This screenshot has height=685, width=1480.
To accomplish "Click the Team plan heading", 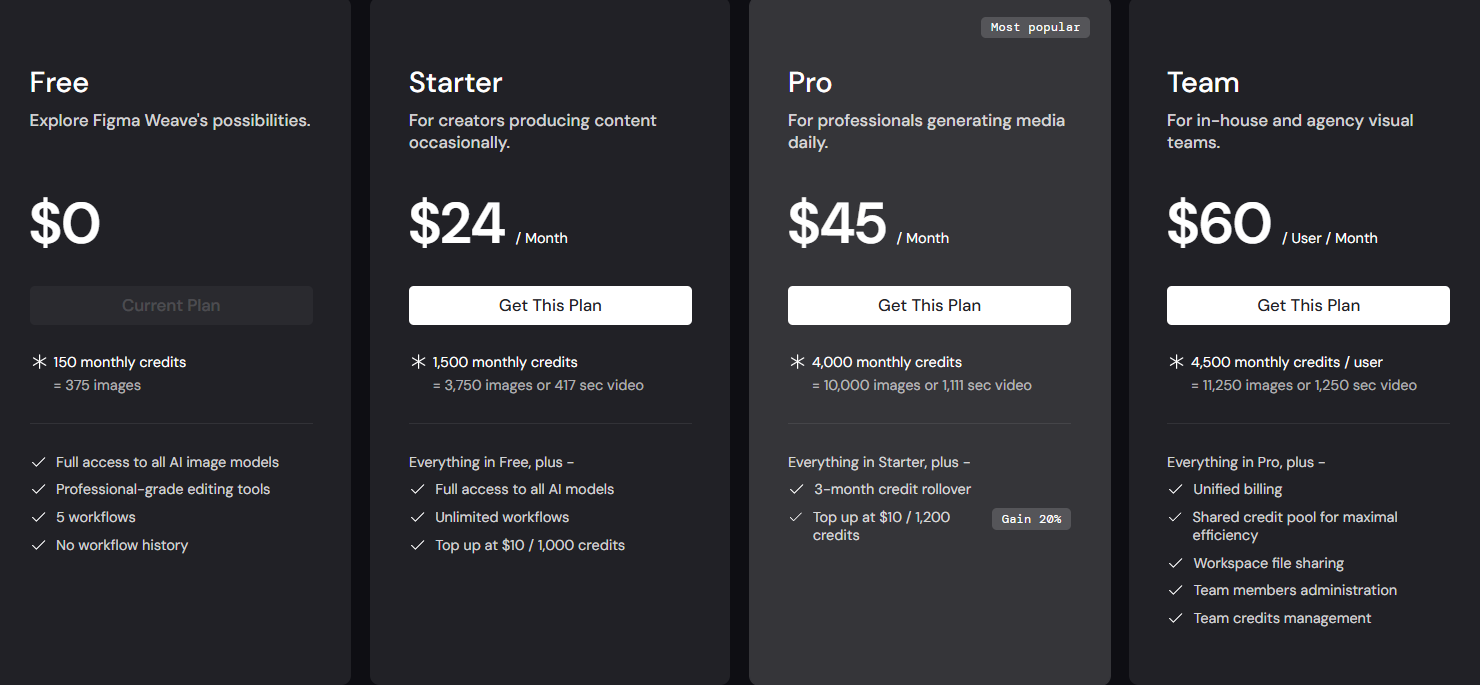I will pyautogui.click(x=1203, y=82).
